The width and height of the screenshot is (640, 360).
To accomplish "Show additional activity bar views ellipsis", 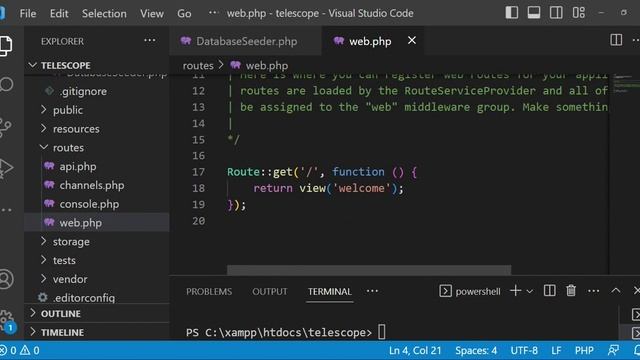I will point(6,210).
